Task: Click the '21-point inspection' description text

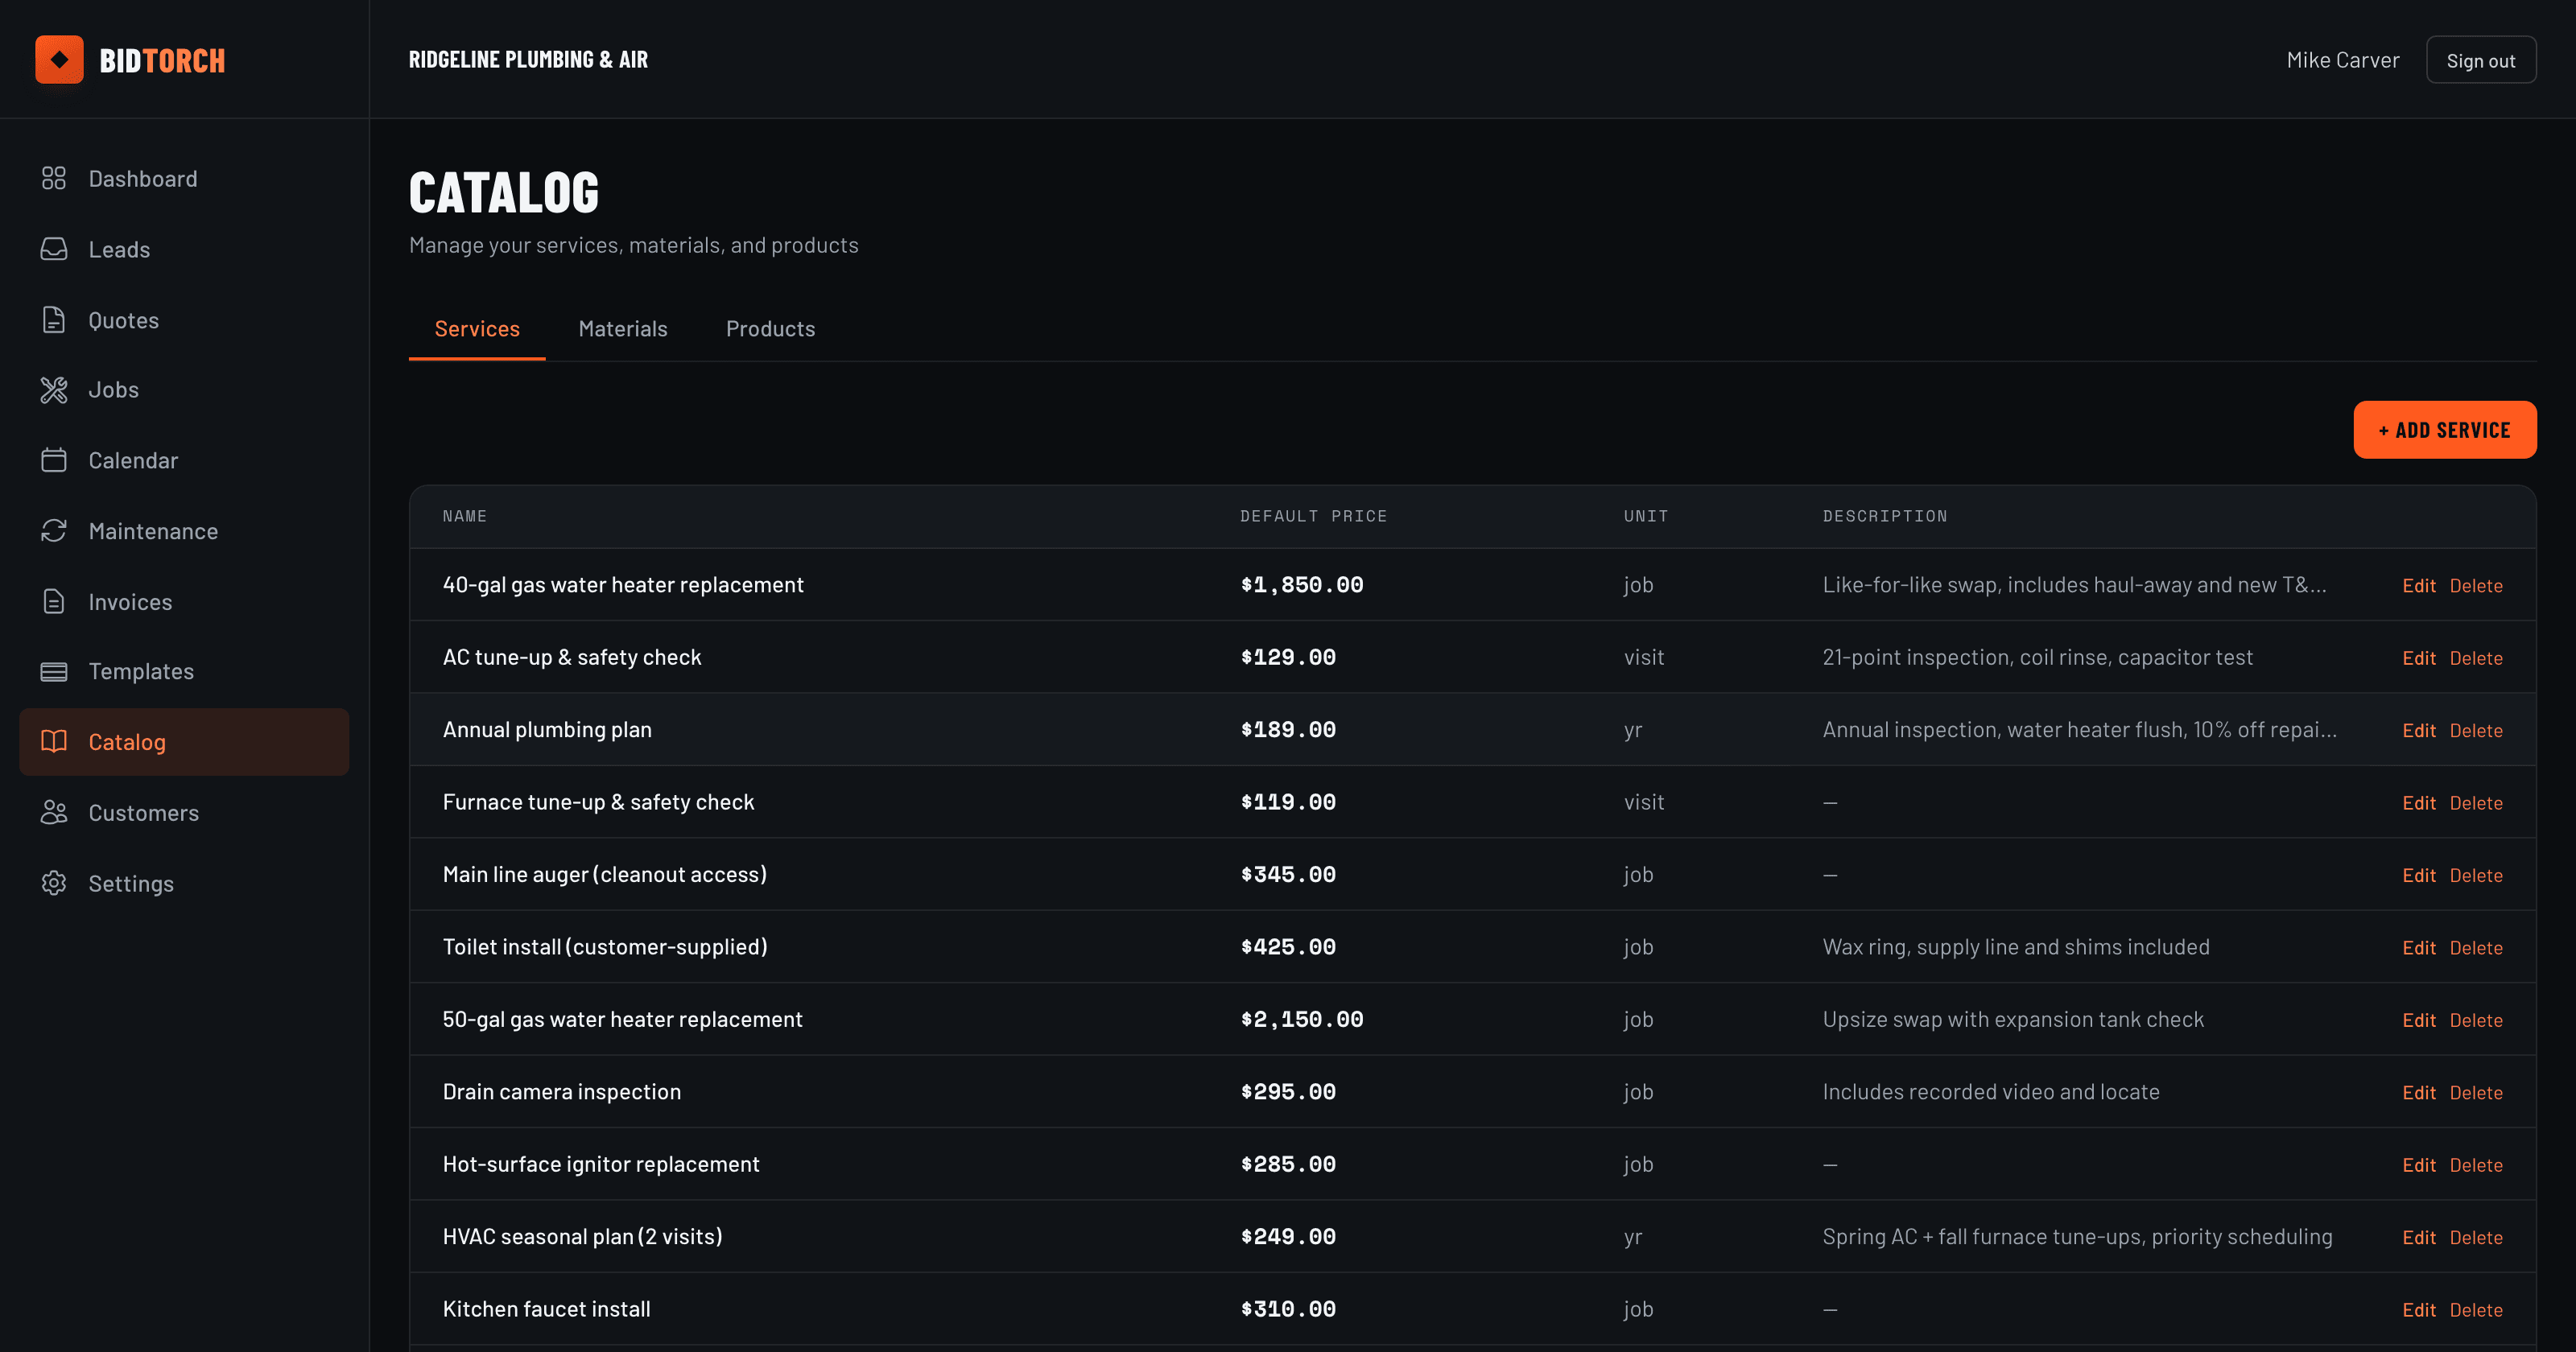Action: pyautogui.click(x=2037, y=657)
